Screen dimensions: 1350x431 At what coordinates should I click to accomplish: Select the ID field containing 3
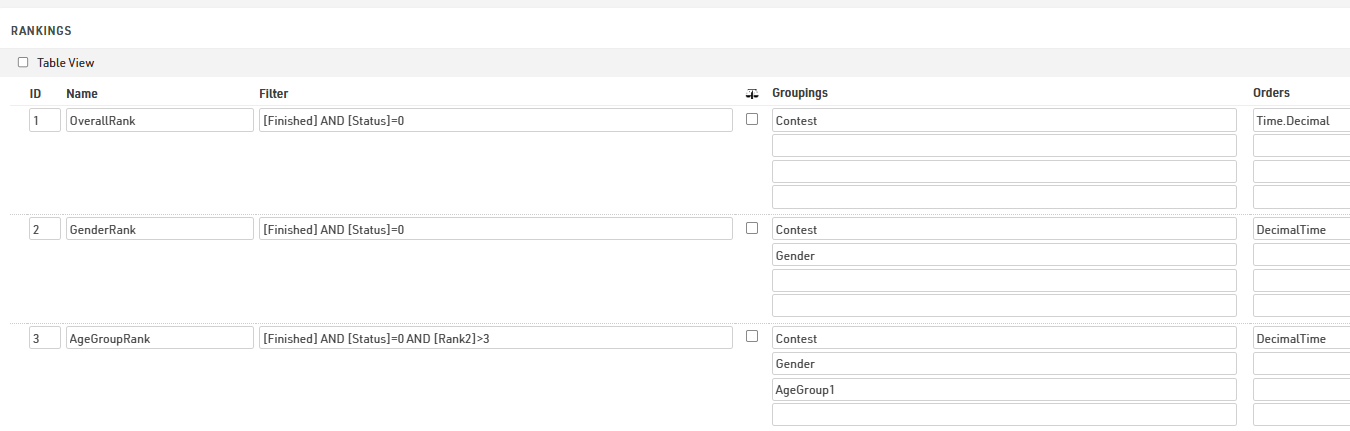click(44, 338)
